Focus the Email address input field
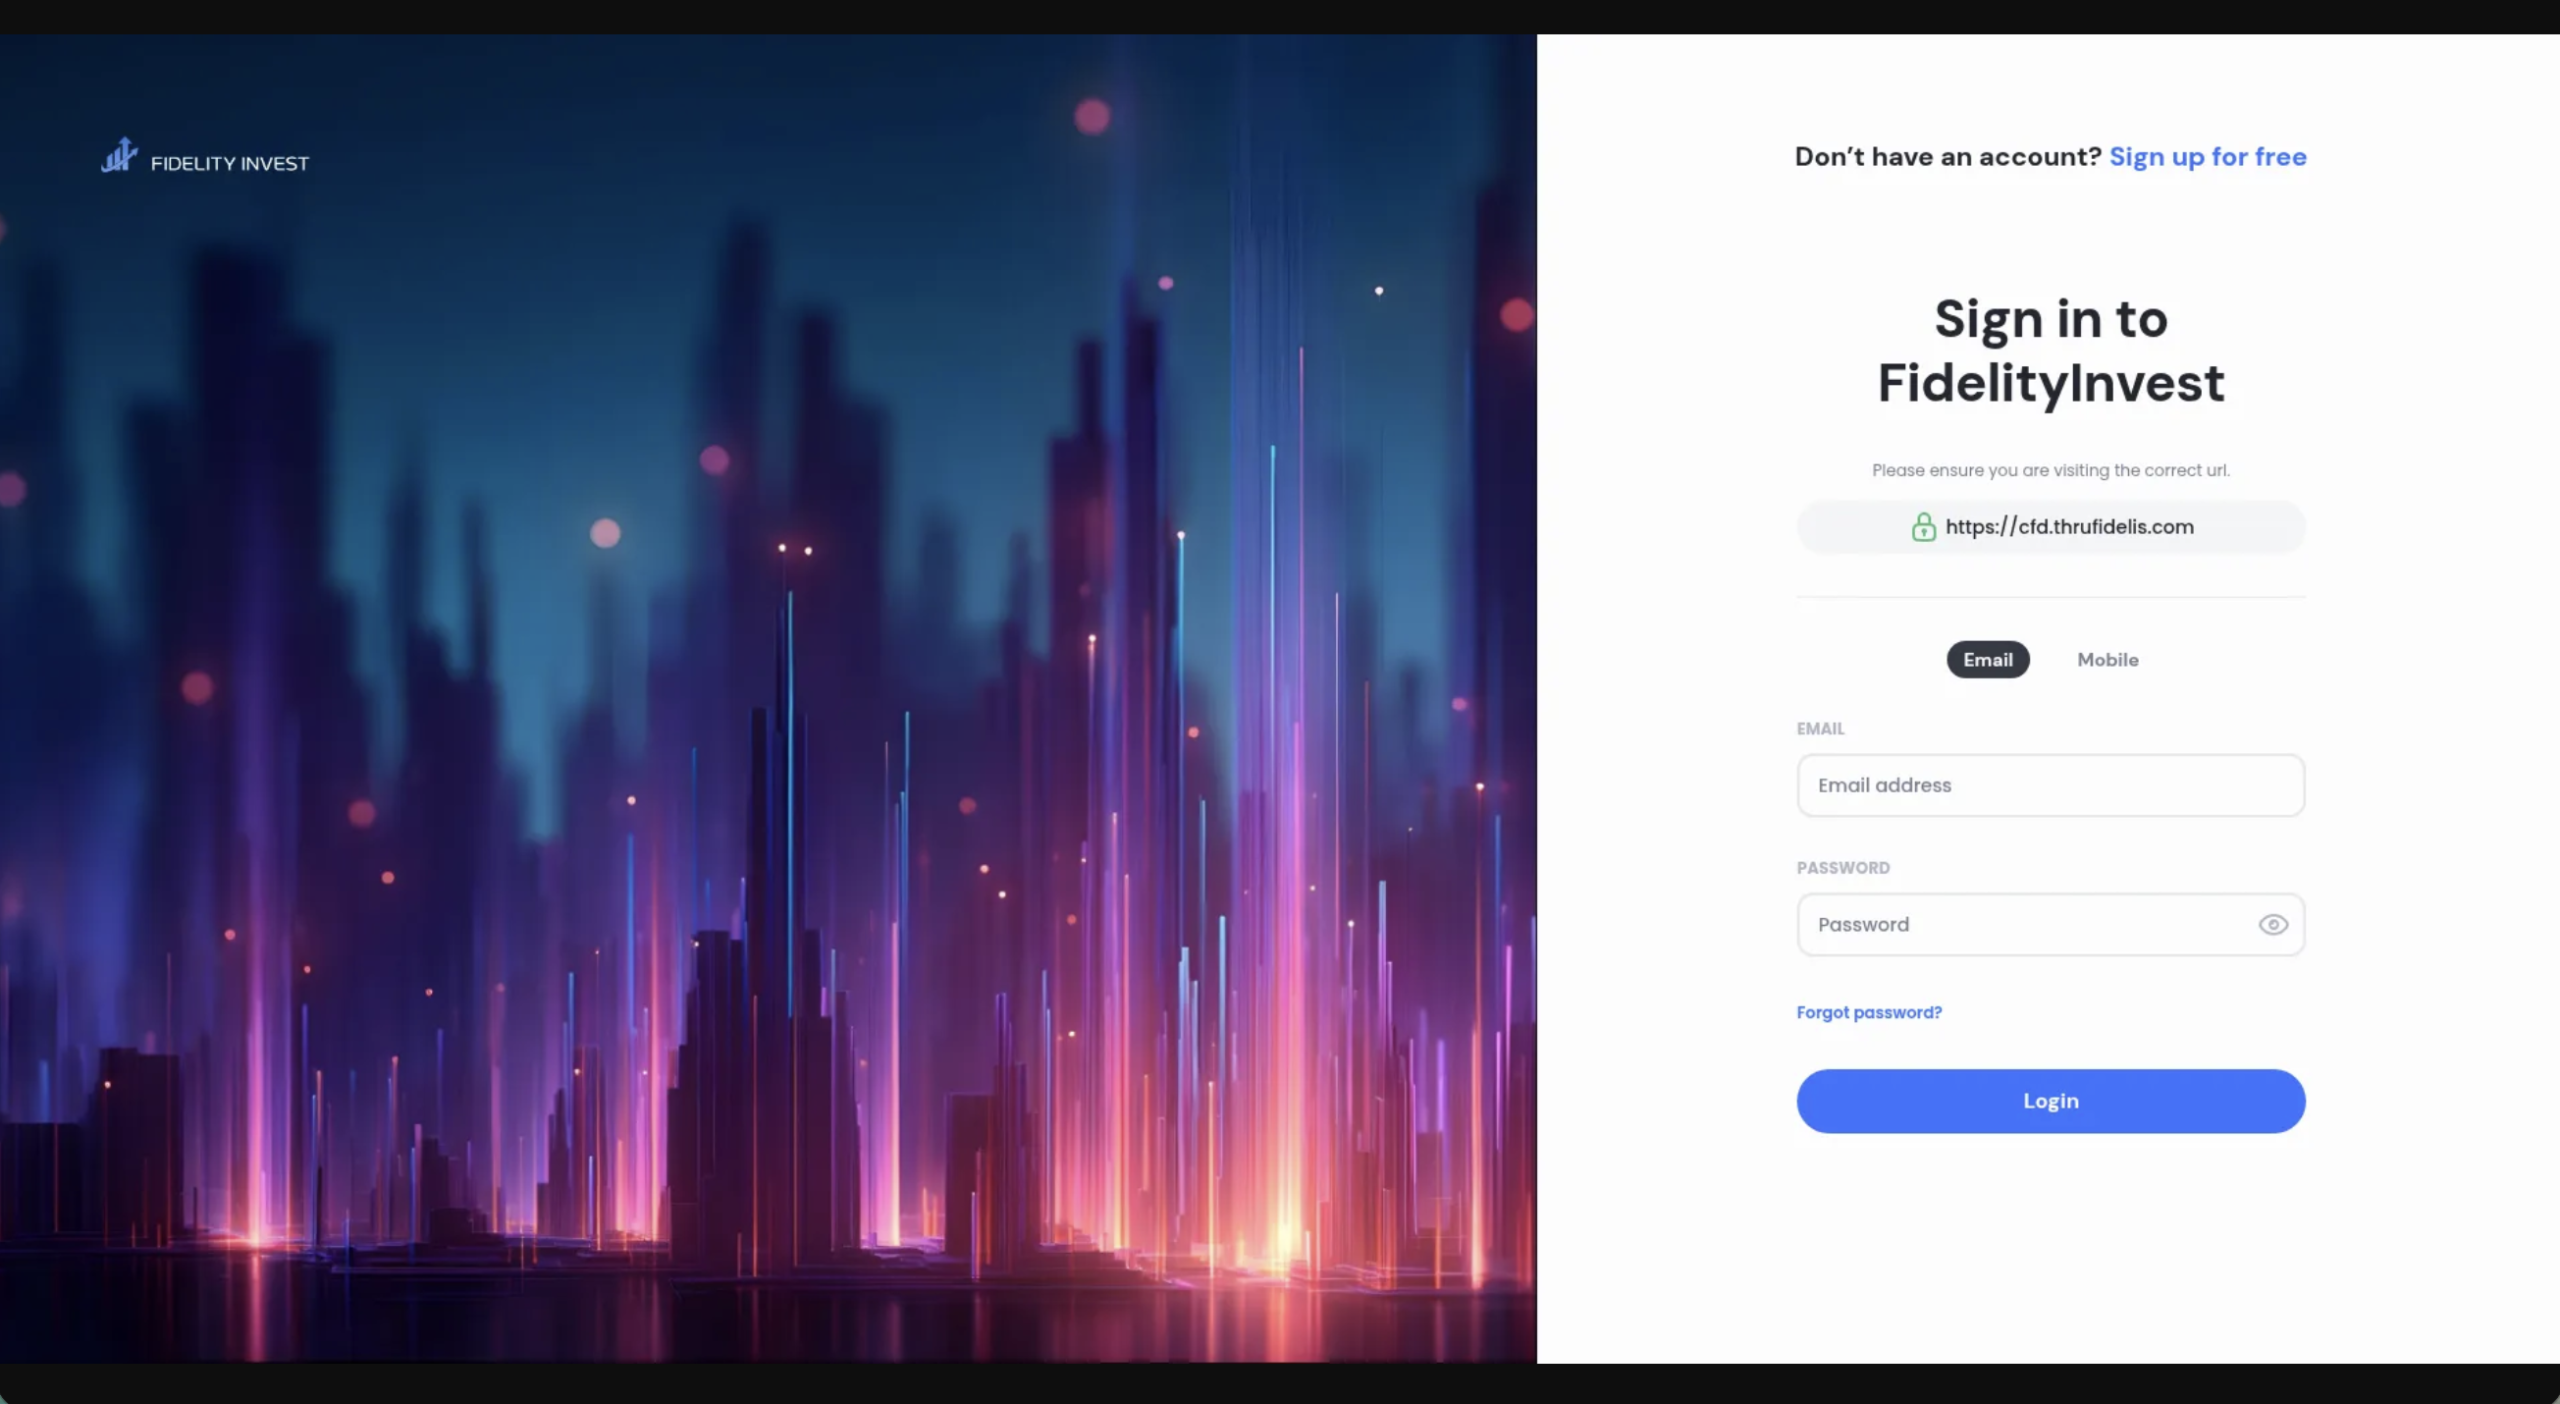This screenshot has height=1404, width=2560. point(2050,785)
